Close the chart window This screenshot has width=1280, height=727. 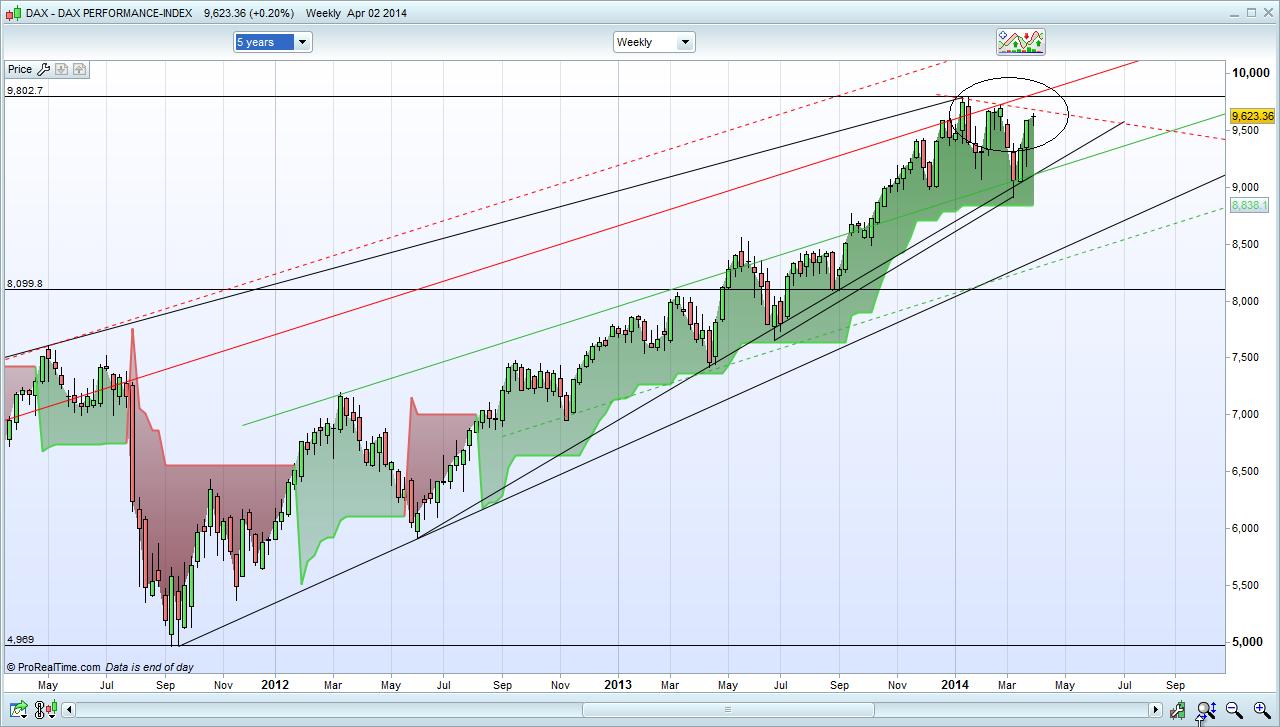pos(1269,13)
